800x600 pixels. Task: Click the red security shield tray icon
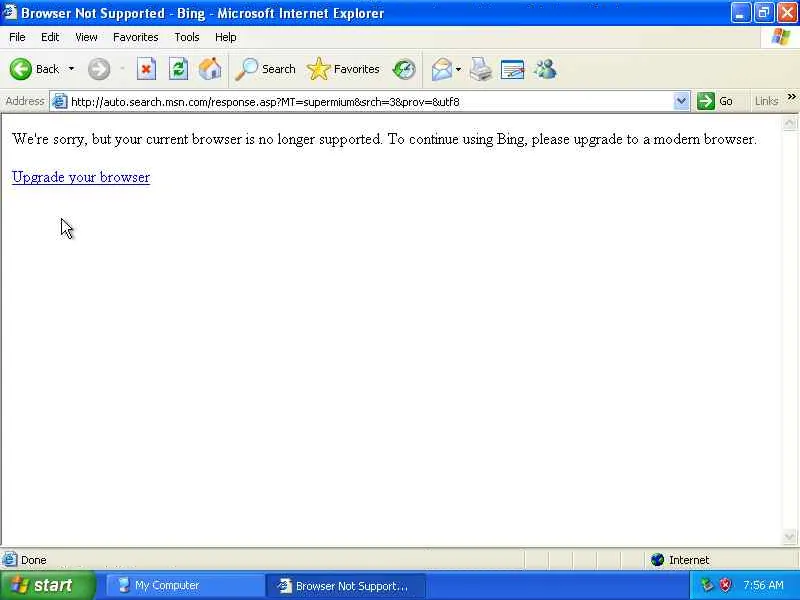725,585
